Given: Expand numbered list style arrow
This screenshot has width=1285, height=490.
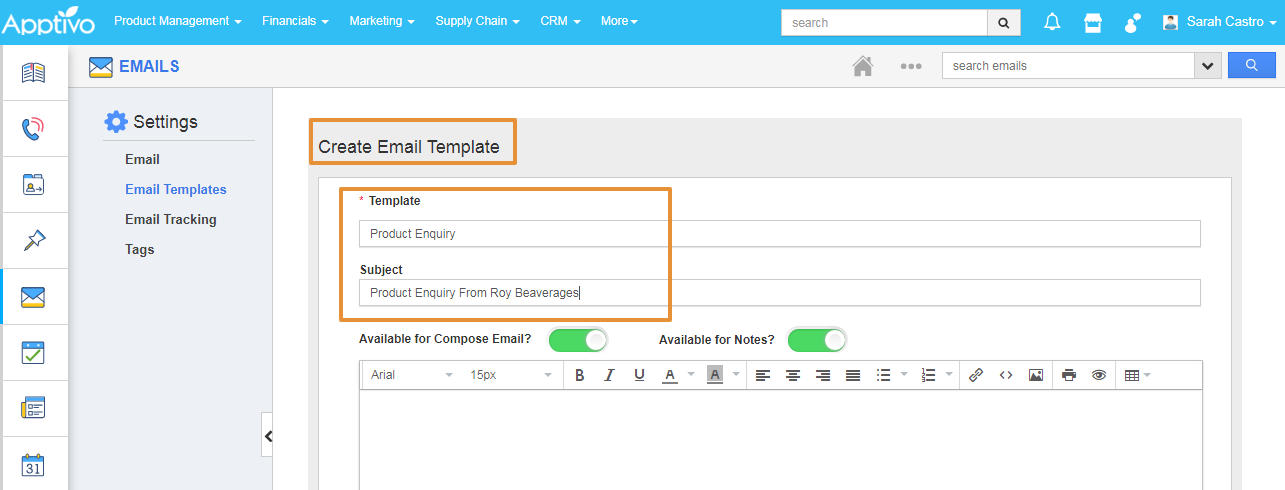Looking at the screenshot, I should click(x=949, y=375).
